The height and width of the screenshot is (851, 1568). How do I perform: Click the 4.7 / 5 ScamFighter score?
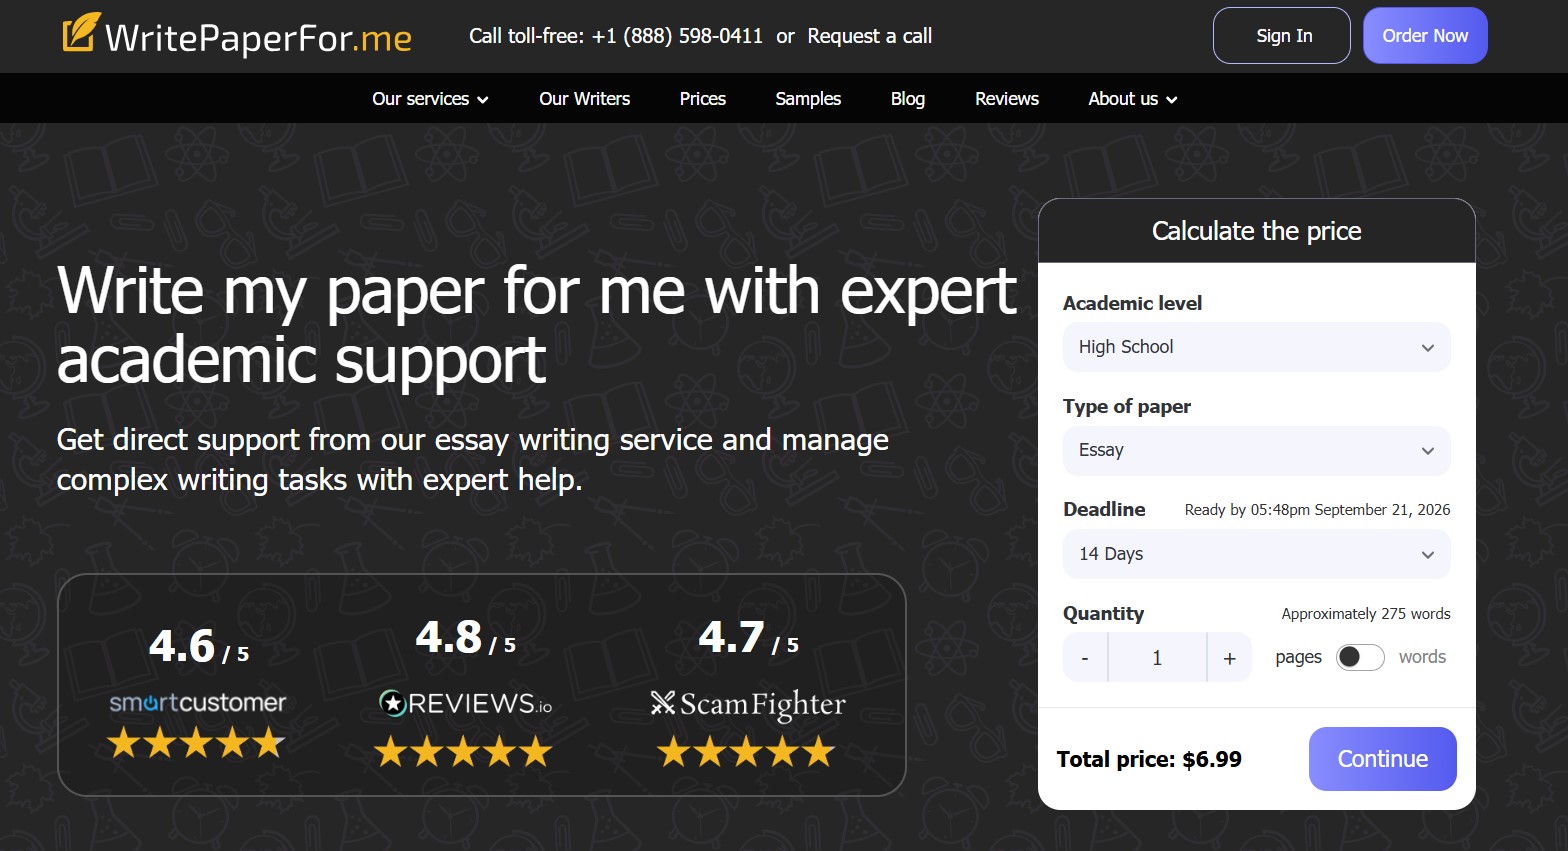point(749,638)
